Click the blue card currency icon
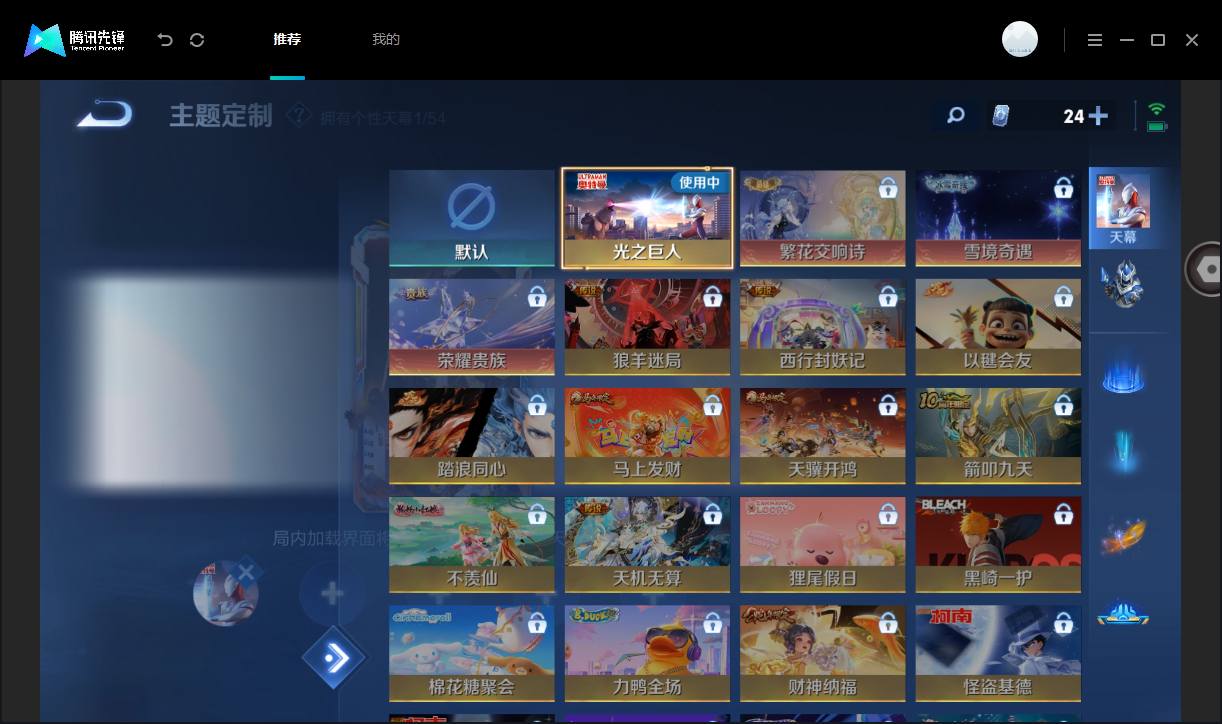1222x724 pixels. click(x=1000, y=116)
